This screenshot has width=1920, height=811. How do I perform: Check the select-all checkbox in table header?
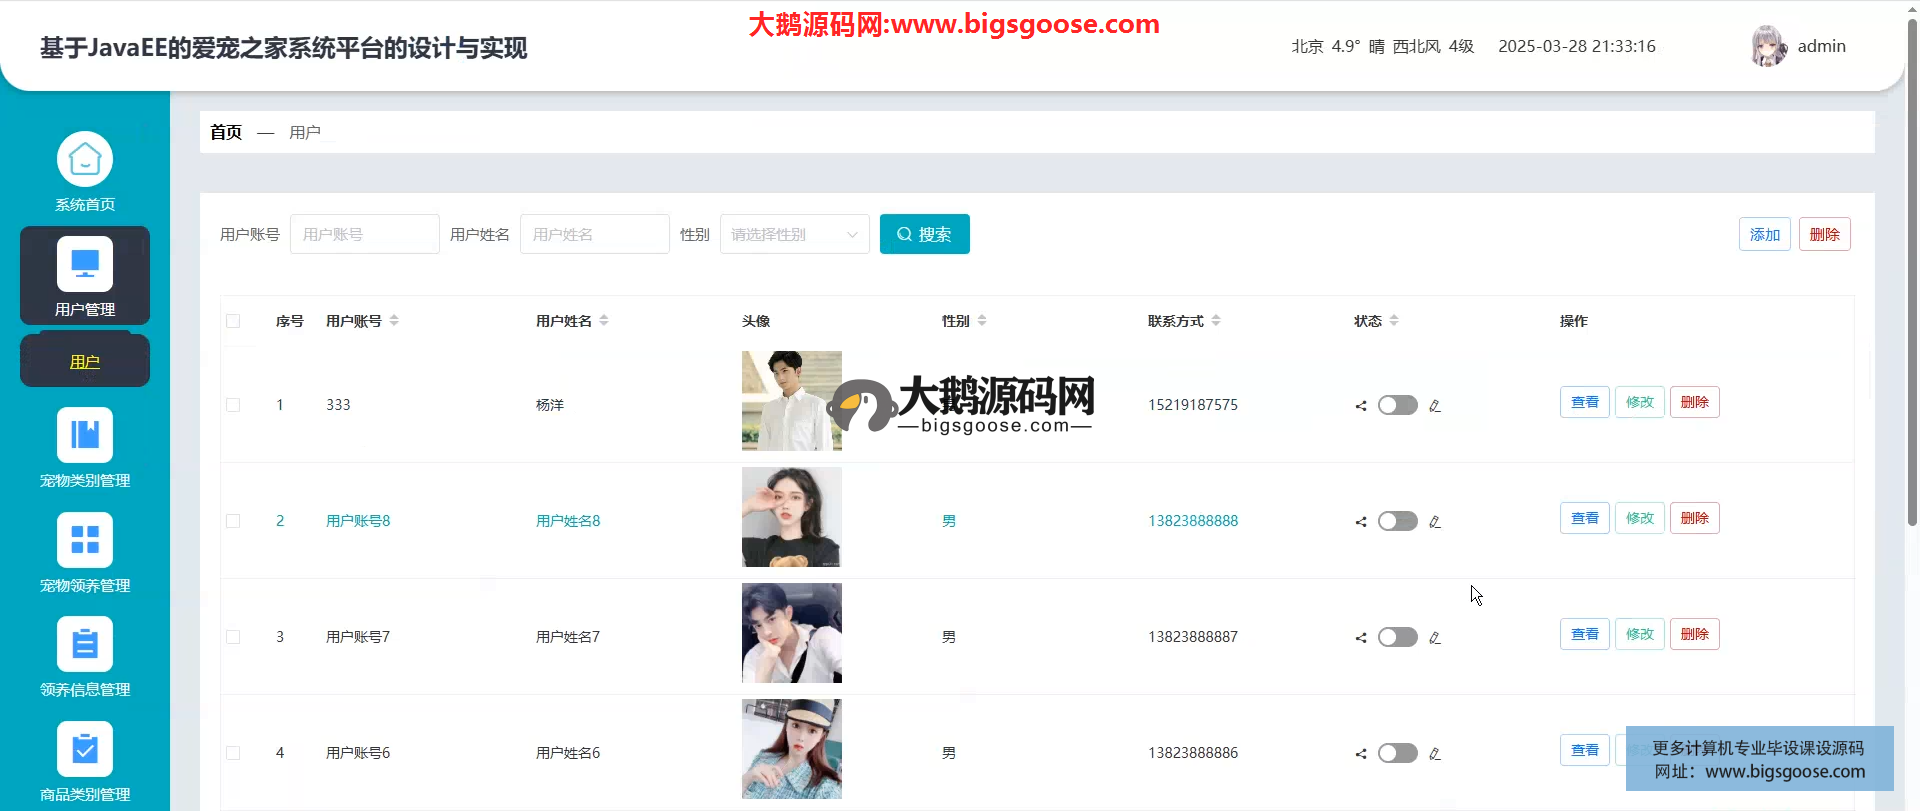pos(233,321)
